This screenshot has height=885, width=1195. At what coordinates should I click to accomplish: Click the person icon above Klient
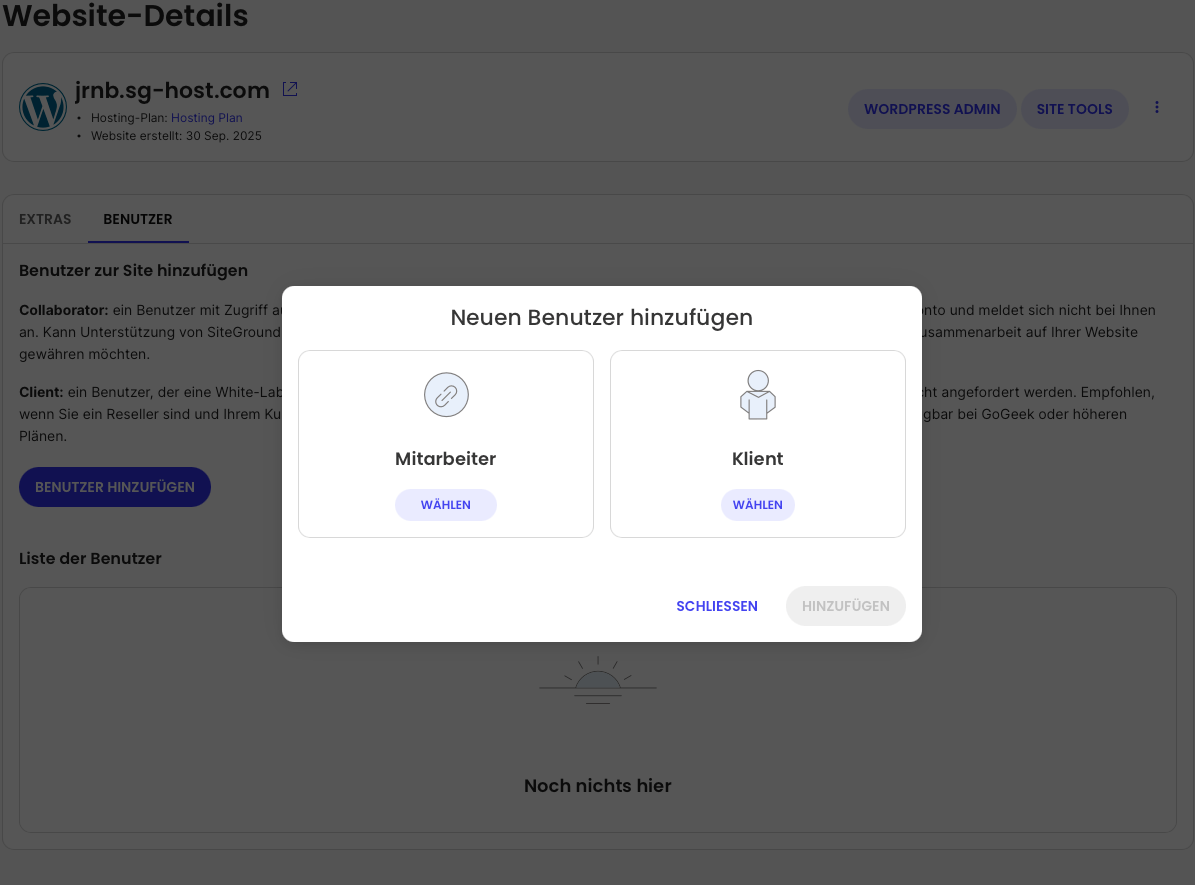(758, 395)
